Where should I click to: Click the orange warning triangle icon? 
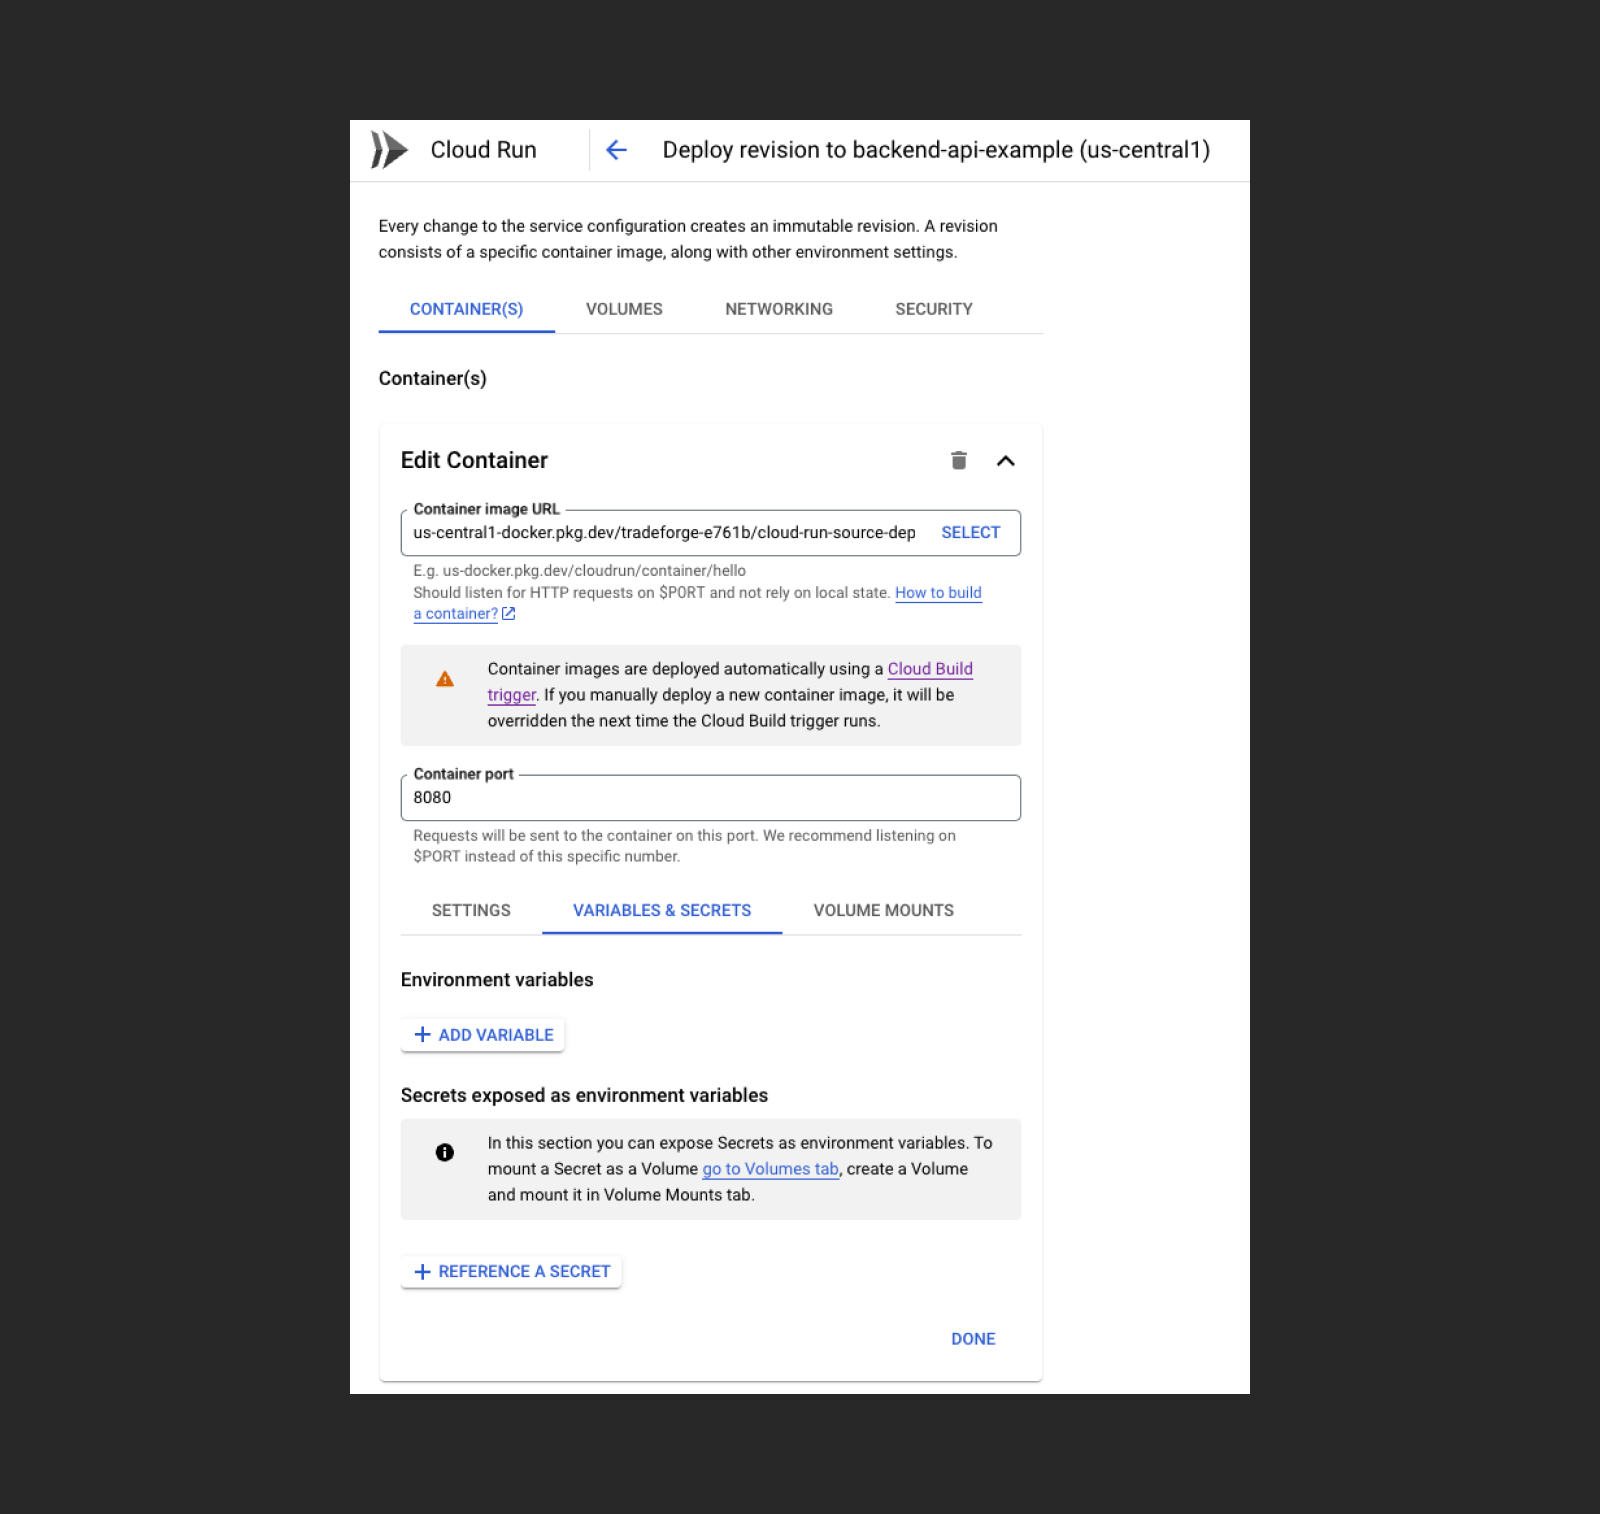pyautogui.click(x=445, y=679)
